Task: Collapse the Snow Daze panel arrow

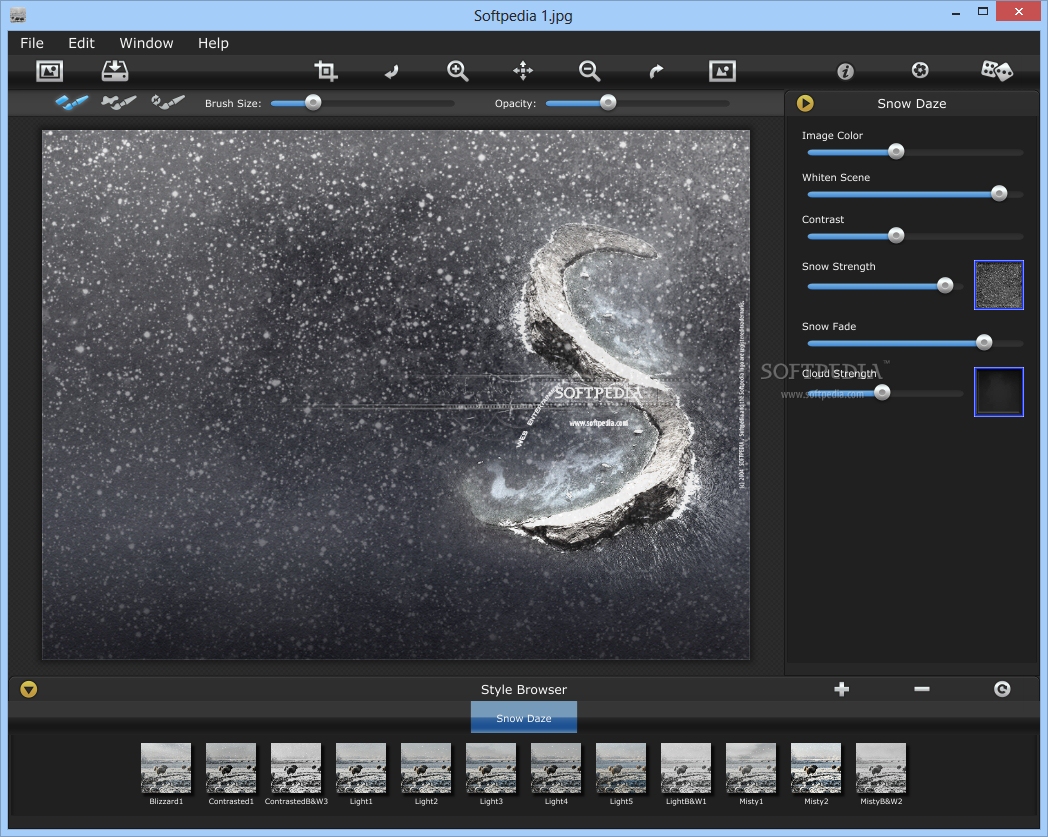Action: (x=805, y=103)
